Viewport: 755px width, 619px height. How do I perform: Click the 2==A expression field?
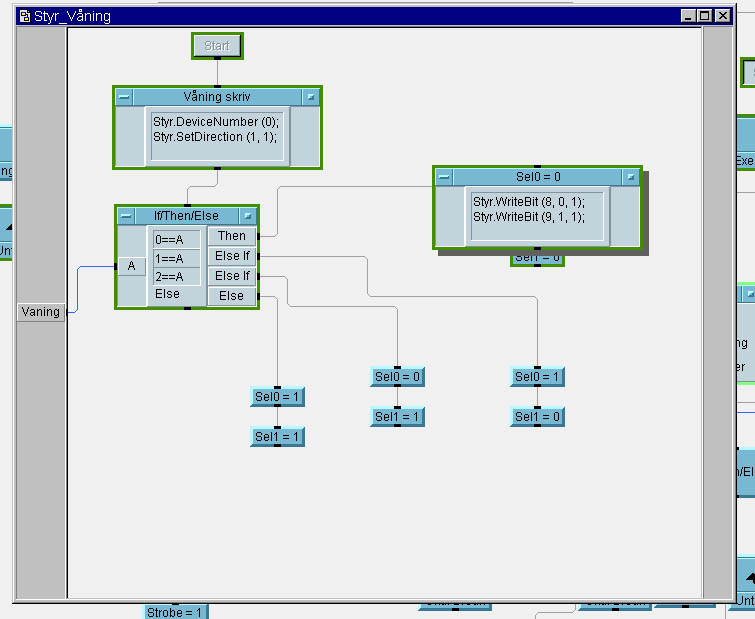click(176, 276)
